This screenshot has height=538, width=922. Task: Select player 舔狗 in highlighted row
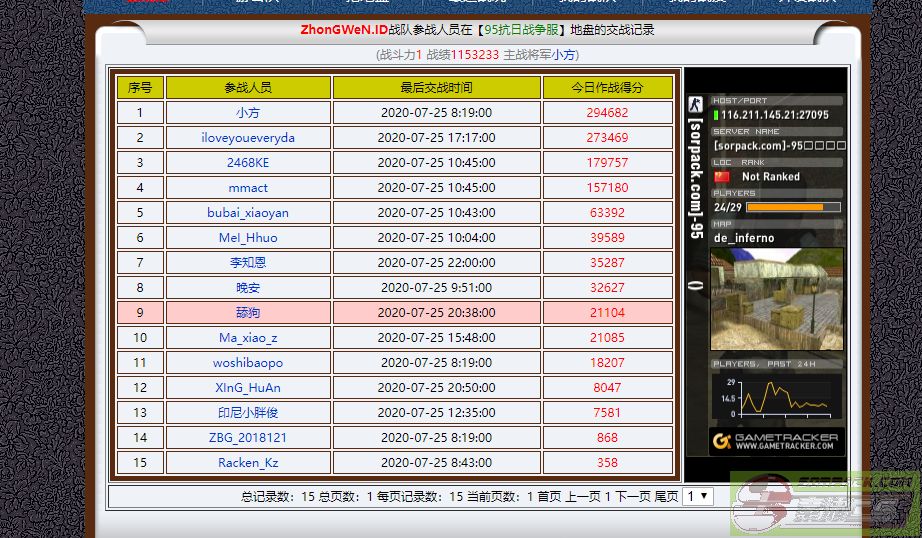(x=248, y=313)
